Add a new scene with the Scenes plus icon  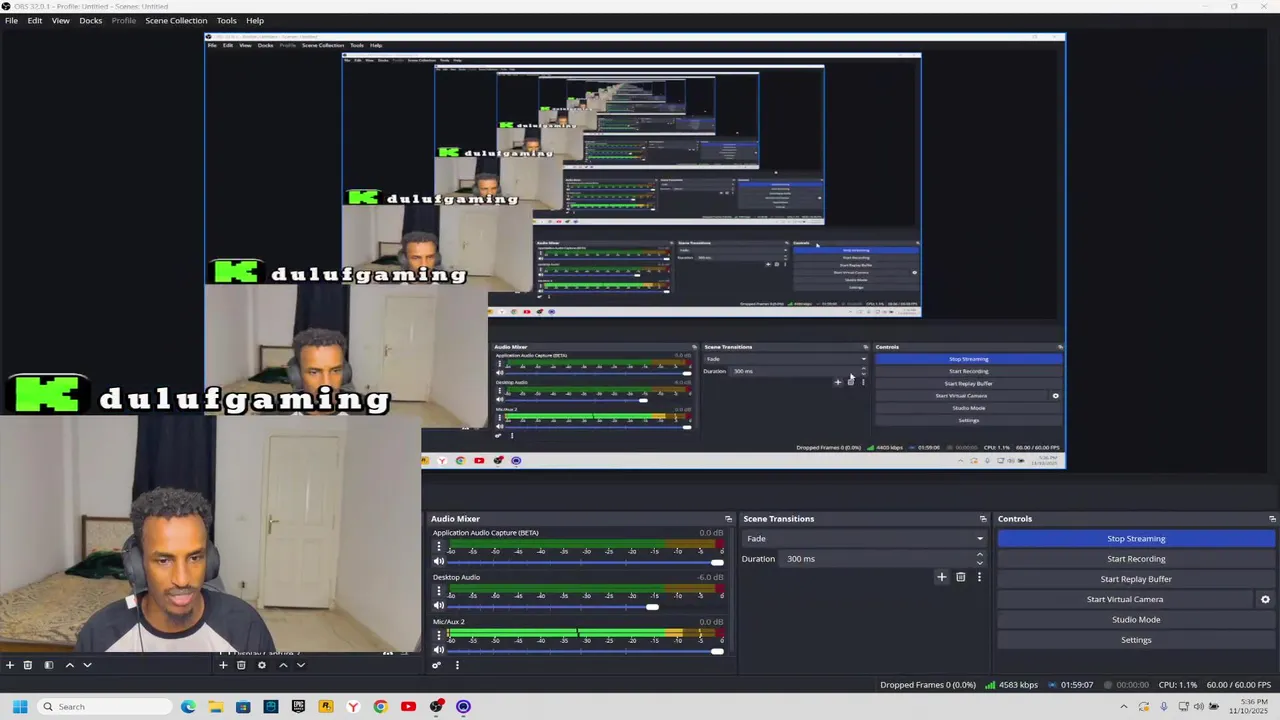(9, 665)
